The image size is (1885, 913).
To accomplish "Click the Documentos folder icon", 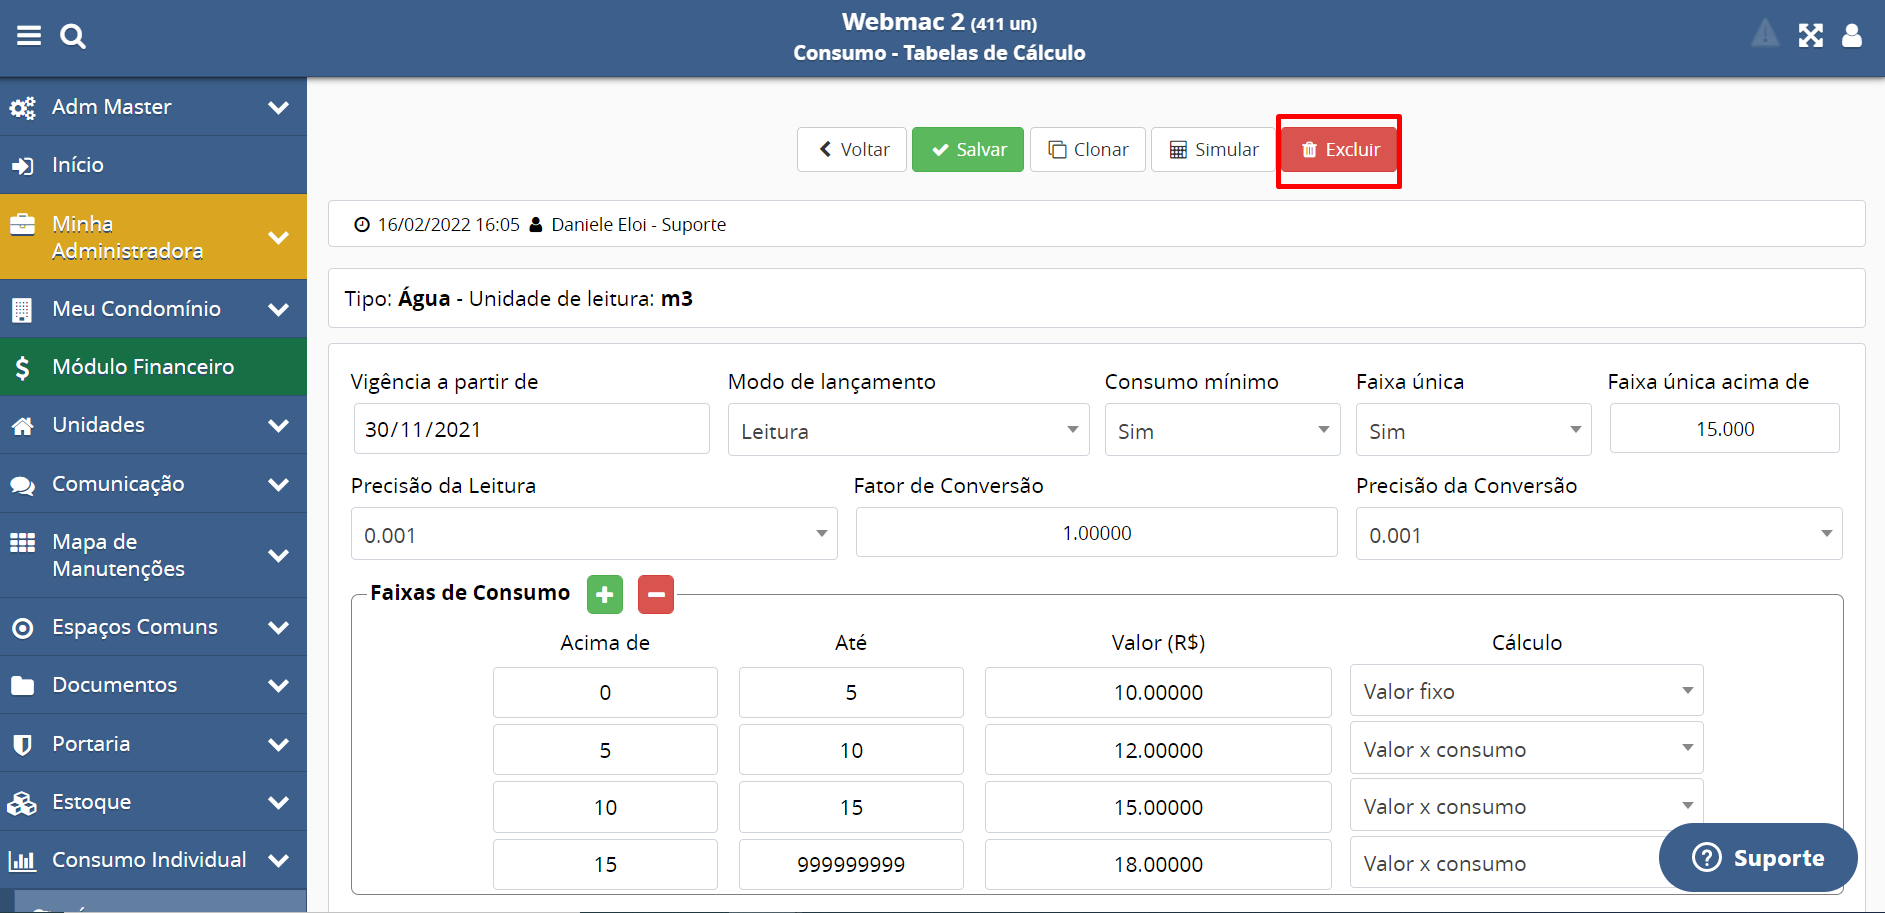I will click(x=22, y=685).
